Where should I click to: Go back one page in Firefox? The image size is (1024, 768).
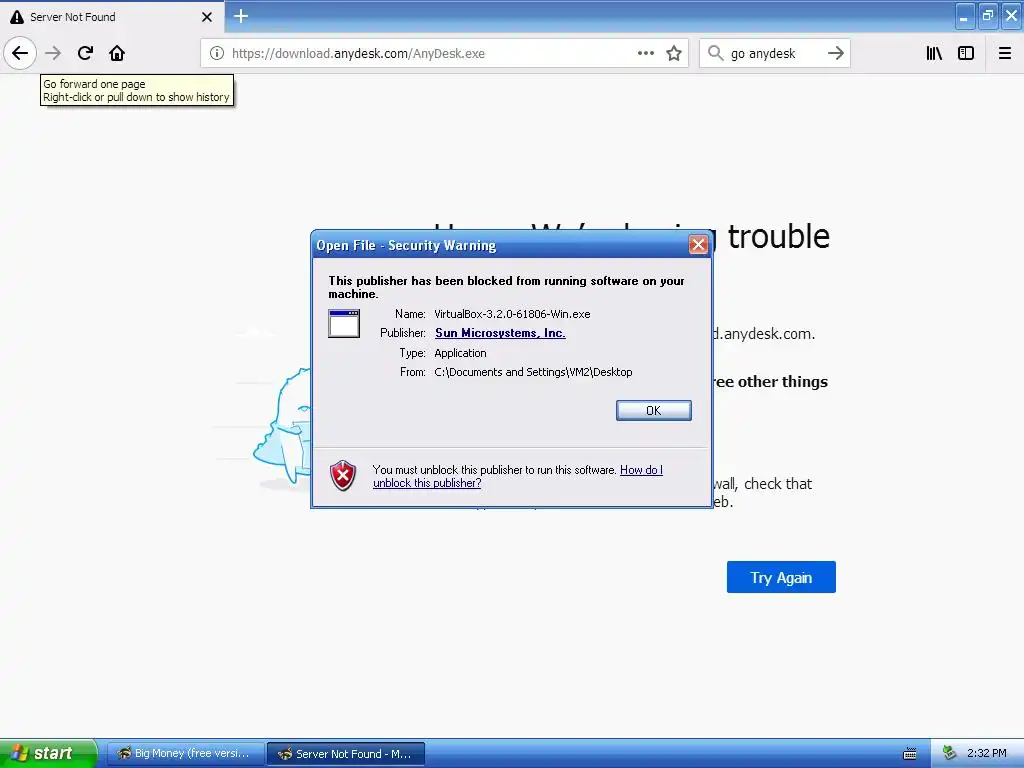[x=20, y=53]
